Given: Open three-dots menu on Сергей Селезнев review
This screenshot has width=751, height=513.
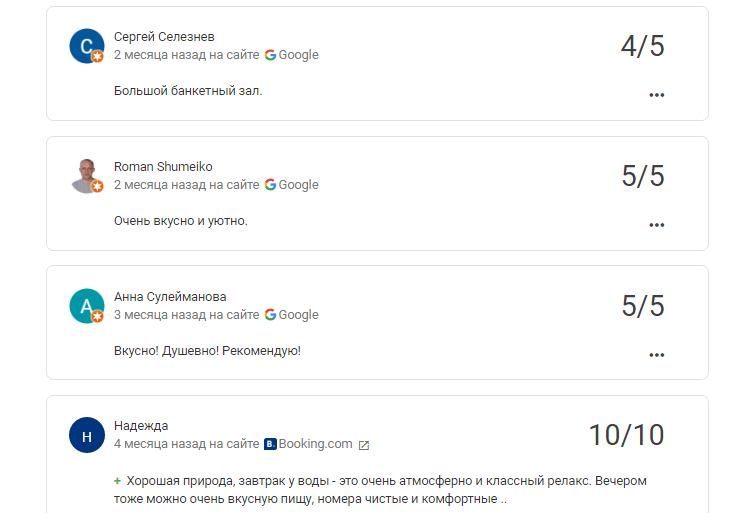Looking at the screenshot, I should [657, 95].
